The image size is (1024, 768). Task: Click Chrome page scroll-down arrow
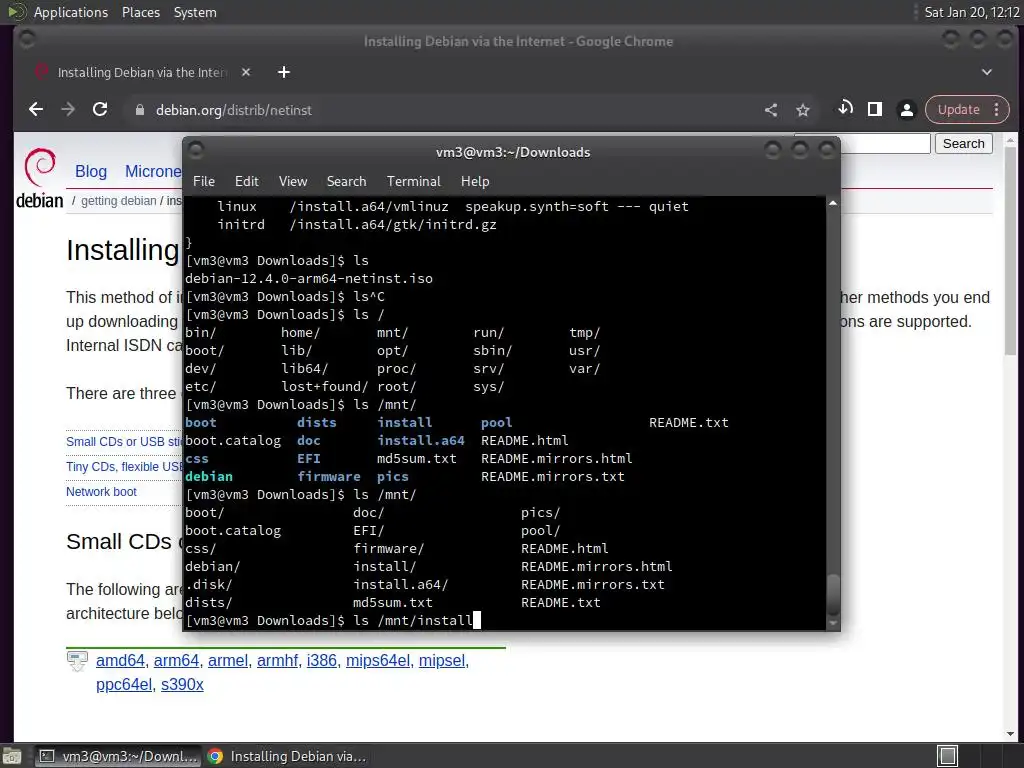click(1010, 735)
